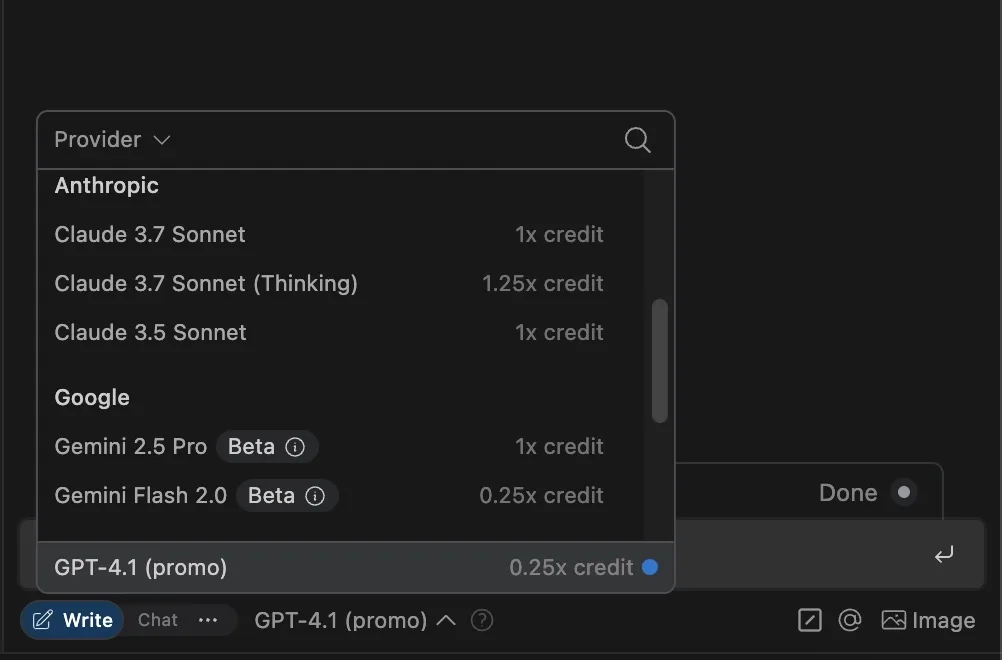Click the help question mark icon near model selector

tap(482, 621)
